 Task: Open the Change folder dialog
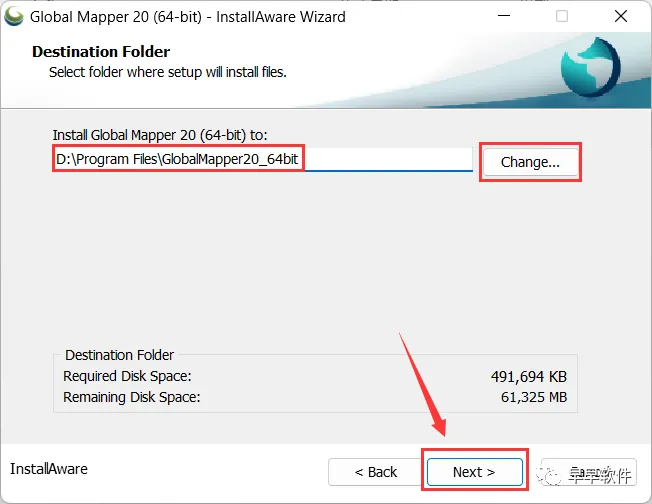530,162
